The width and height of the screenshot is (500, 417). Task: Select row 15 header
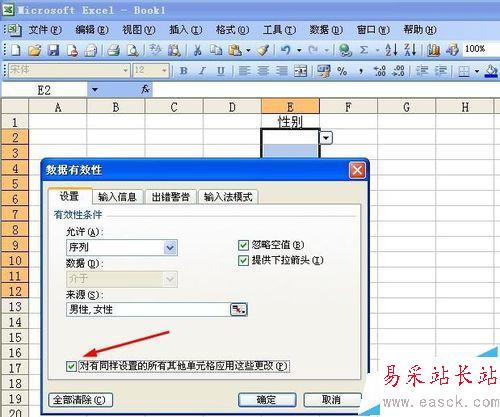15,337
